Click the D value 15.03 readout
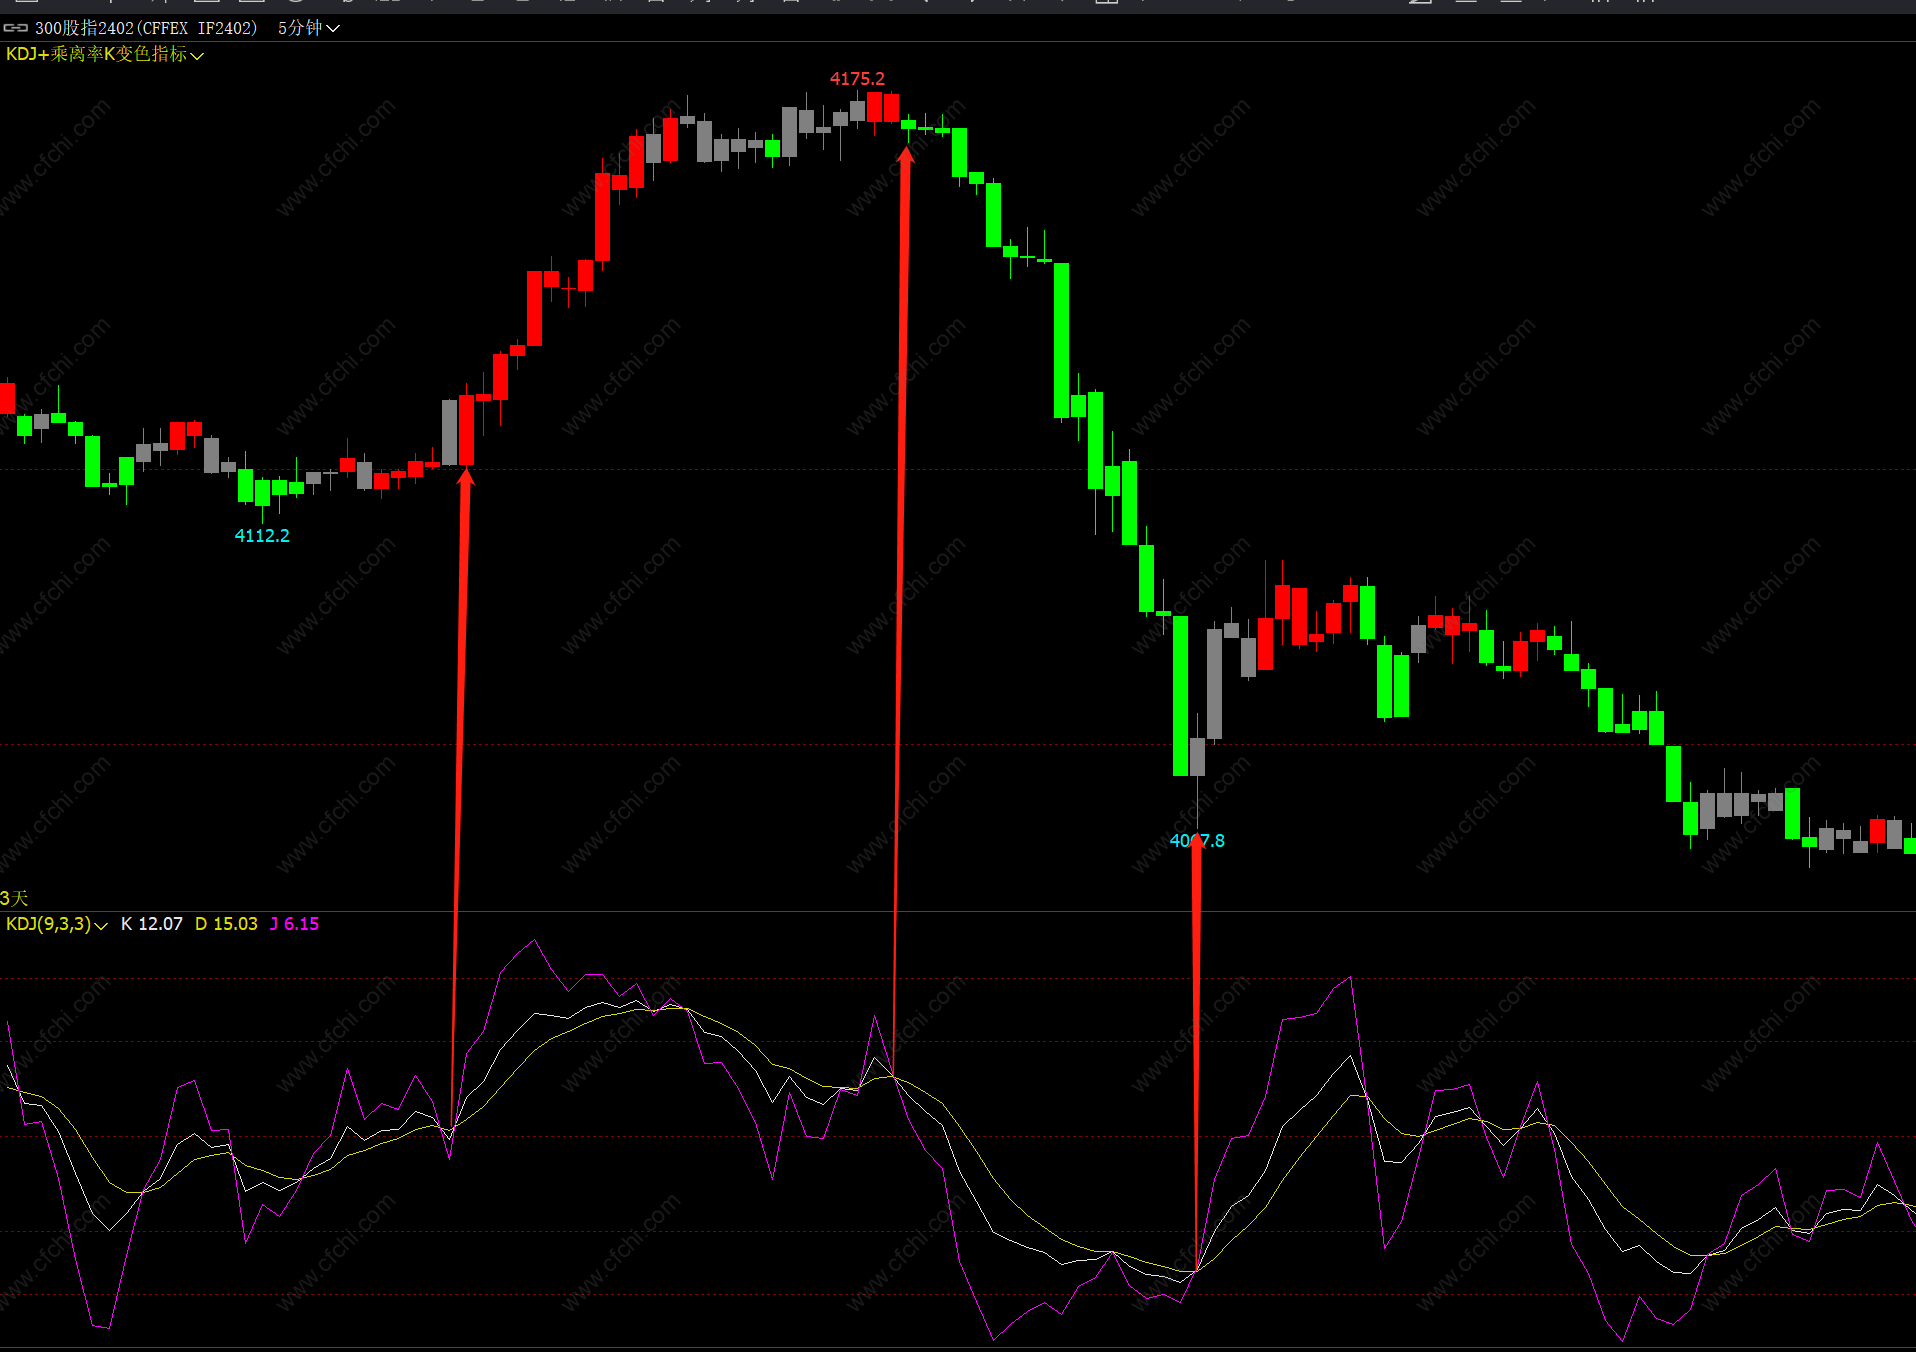Viewport: 1916px width, 1352px height. click(226, 924)
